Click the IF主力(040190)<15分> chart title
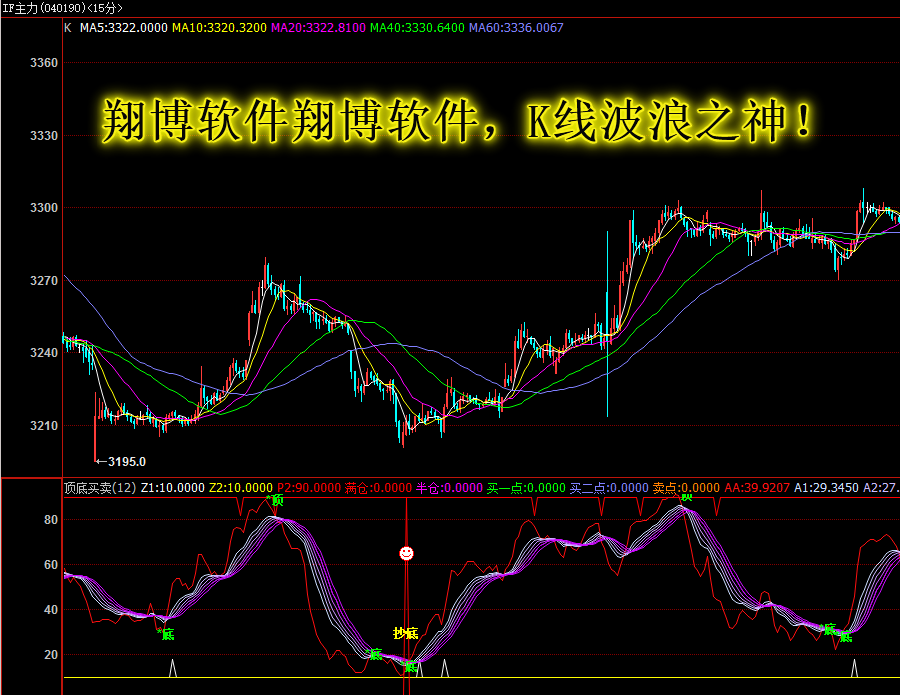Image resolution: width=900 pixels, height=695 pixels. (63, 8)
